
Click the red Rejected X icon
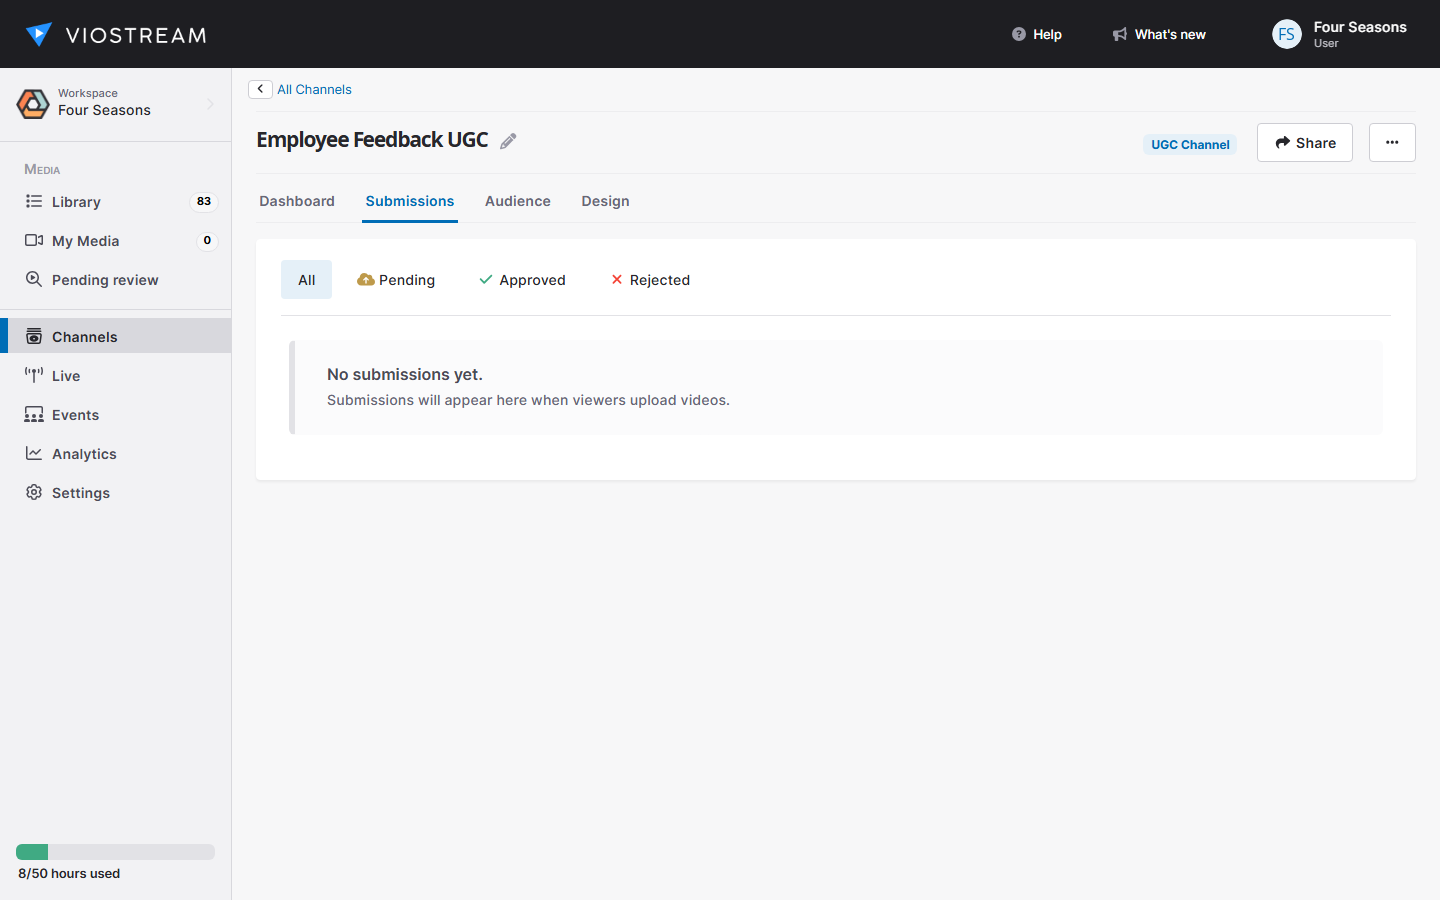click(617, 280)
